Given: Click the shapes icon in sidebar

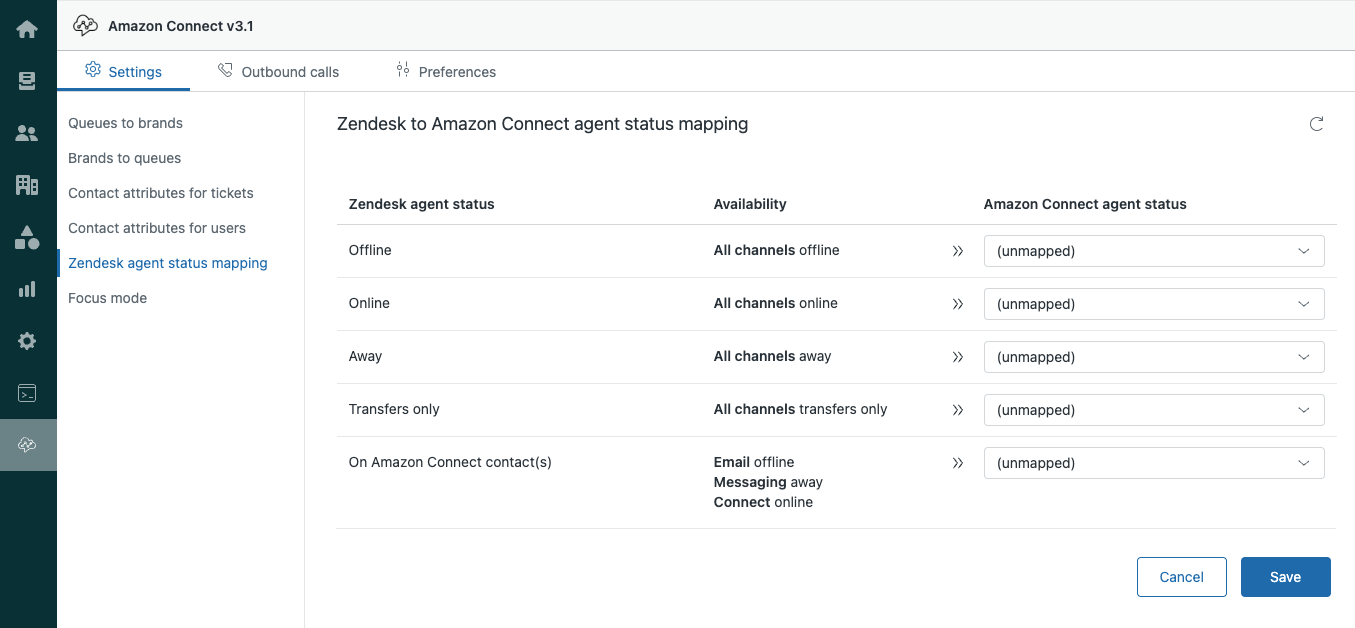Looking at the screenshot, I should pos(27,237).
